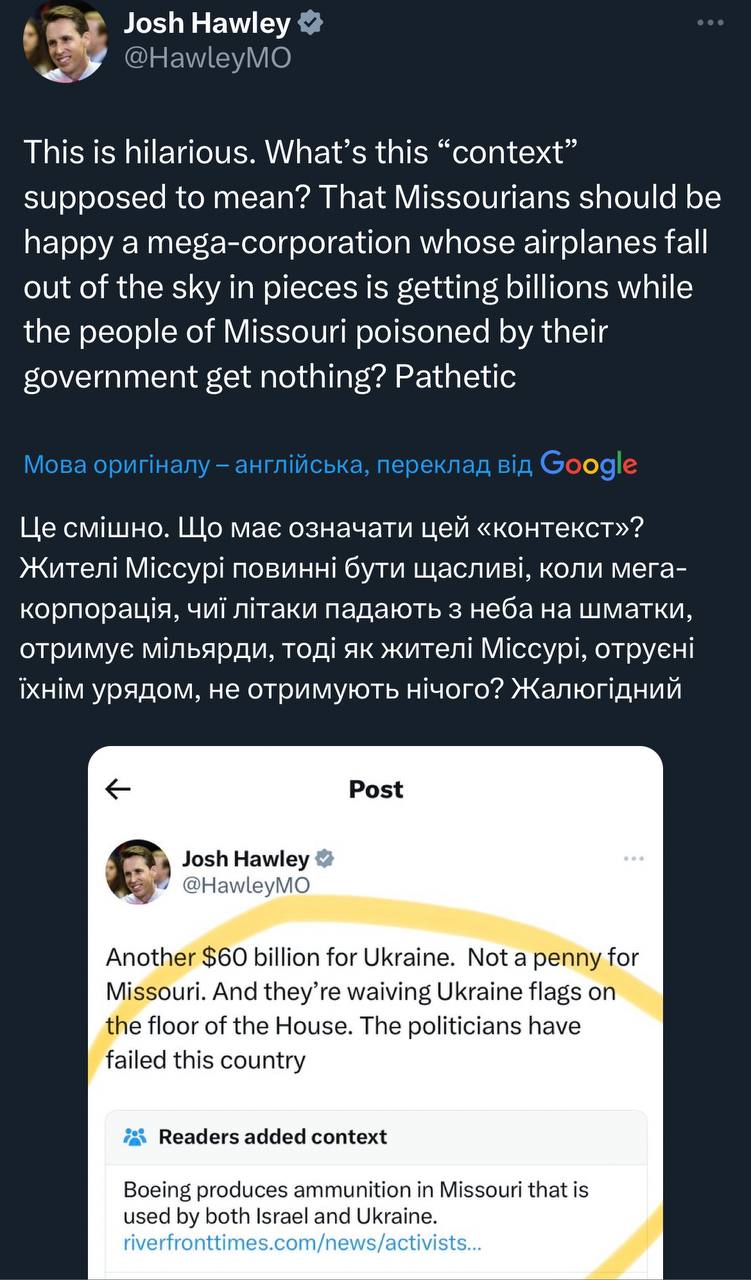Screen dimensions: 751x1280
Task: Open the main tweet's three-dot more menu
Action: 708,22
